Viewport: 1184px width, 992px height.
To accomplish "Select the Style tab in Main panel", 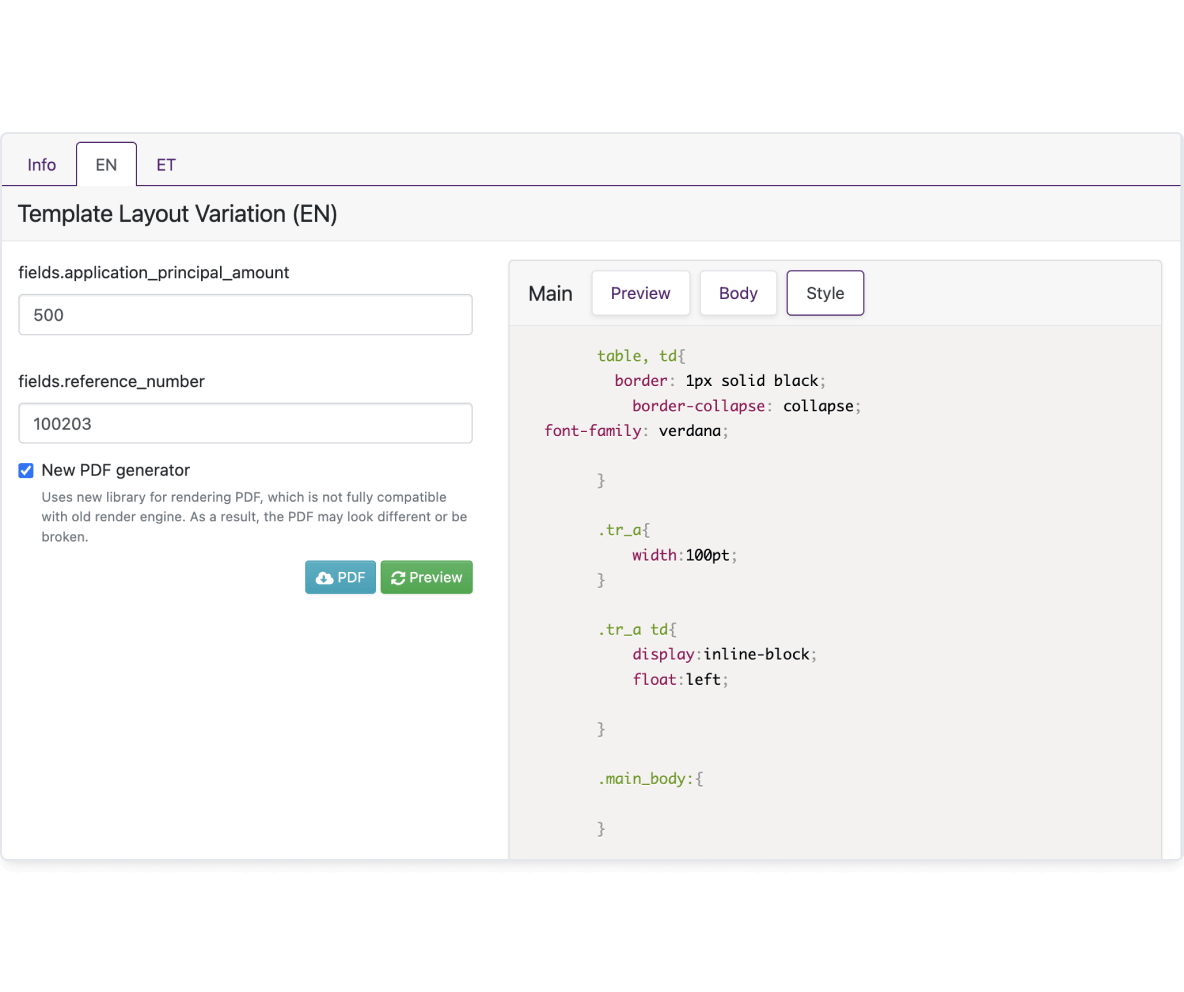I will point(825,293).
